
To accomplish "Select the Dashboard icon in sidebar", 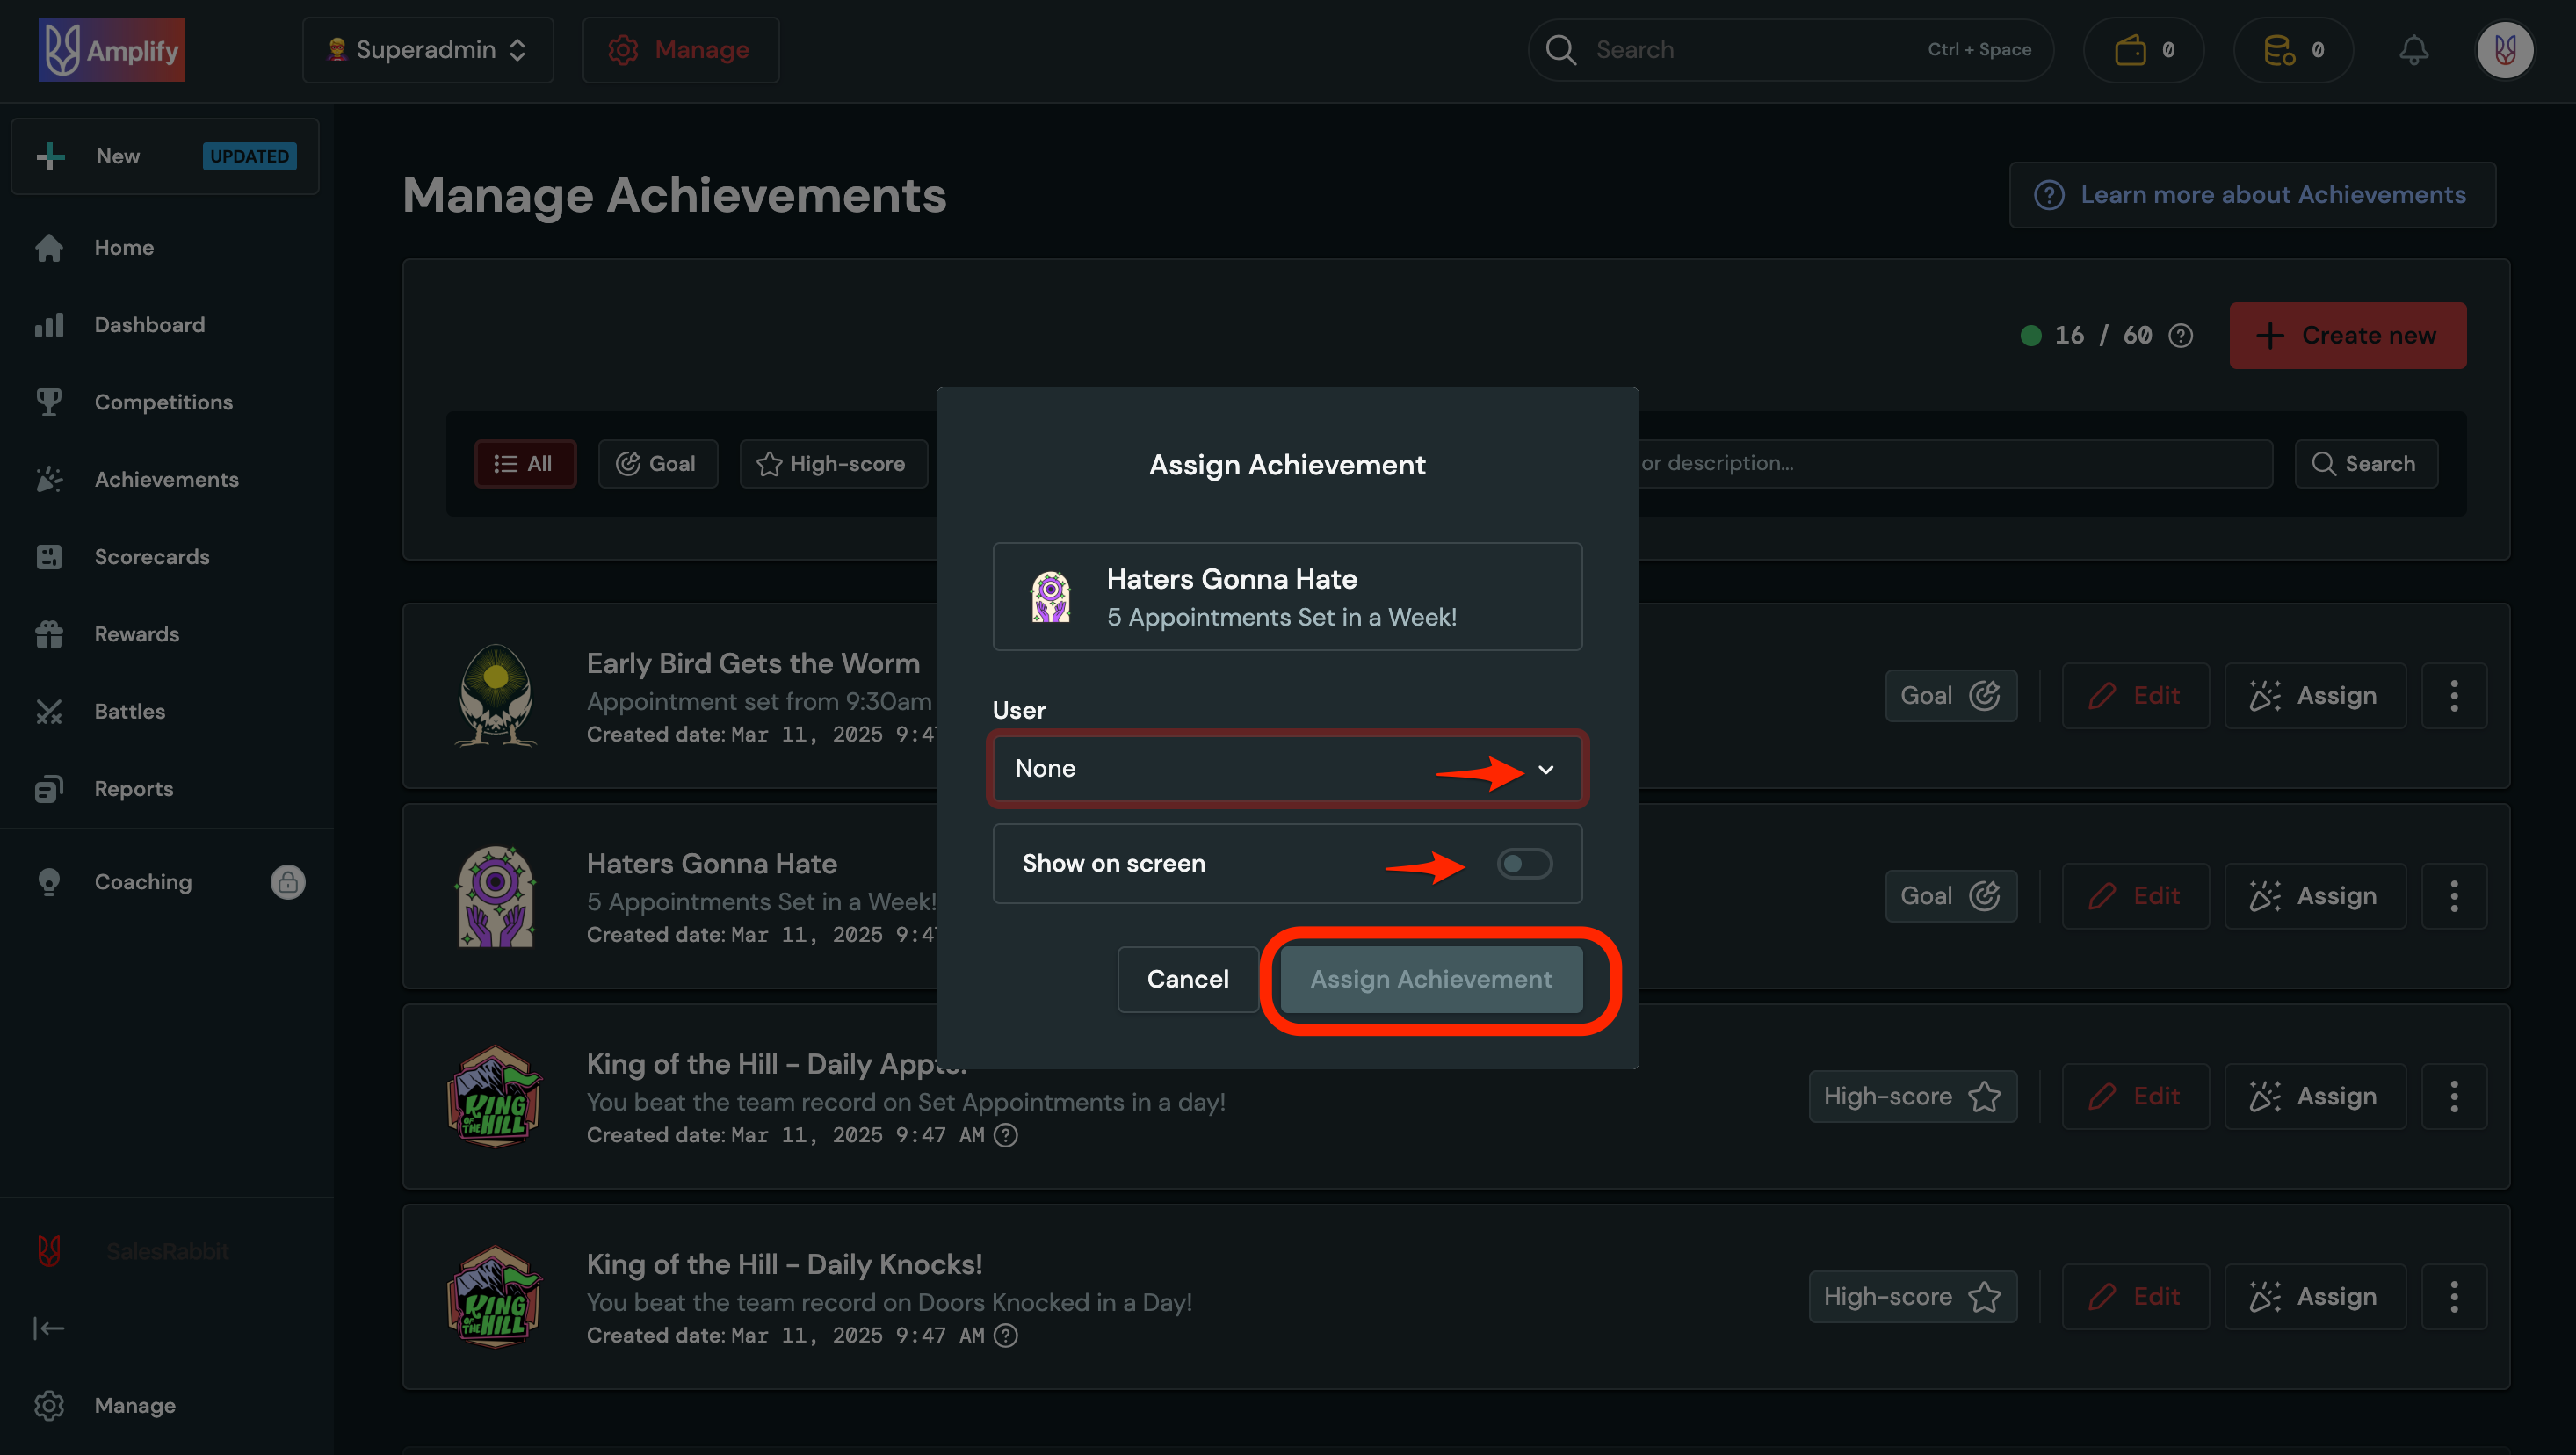I will point(49,324).
